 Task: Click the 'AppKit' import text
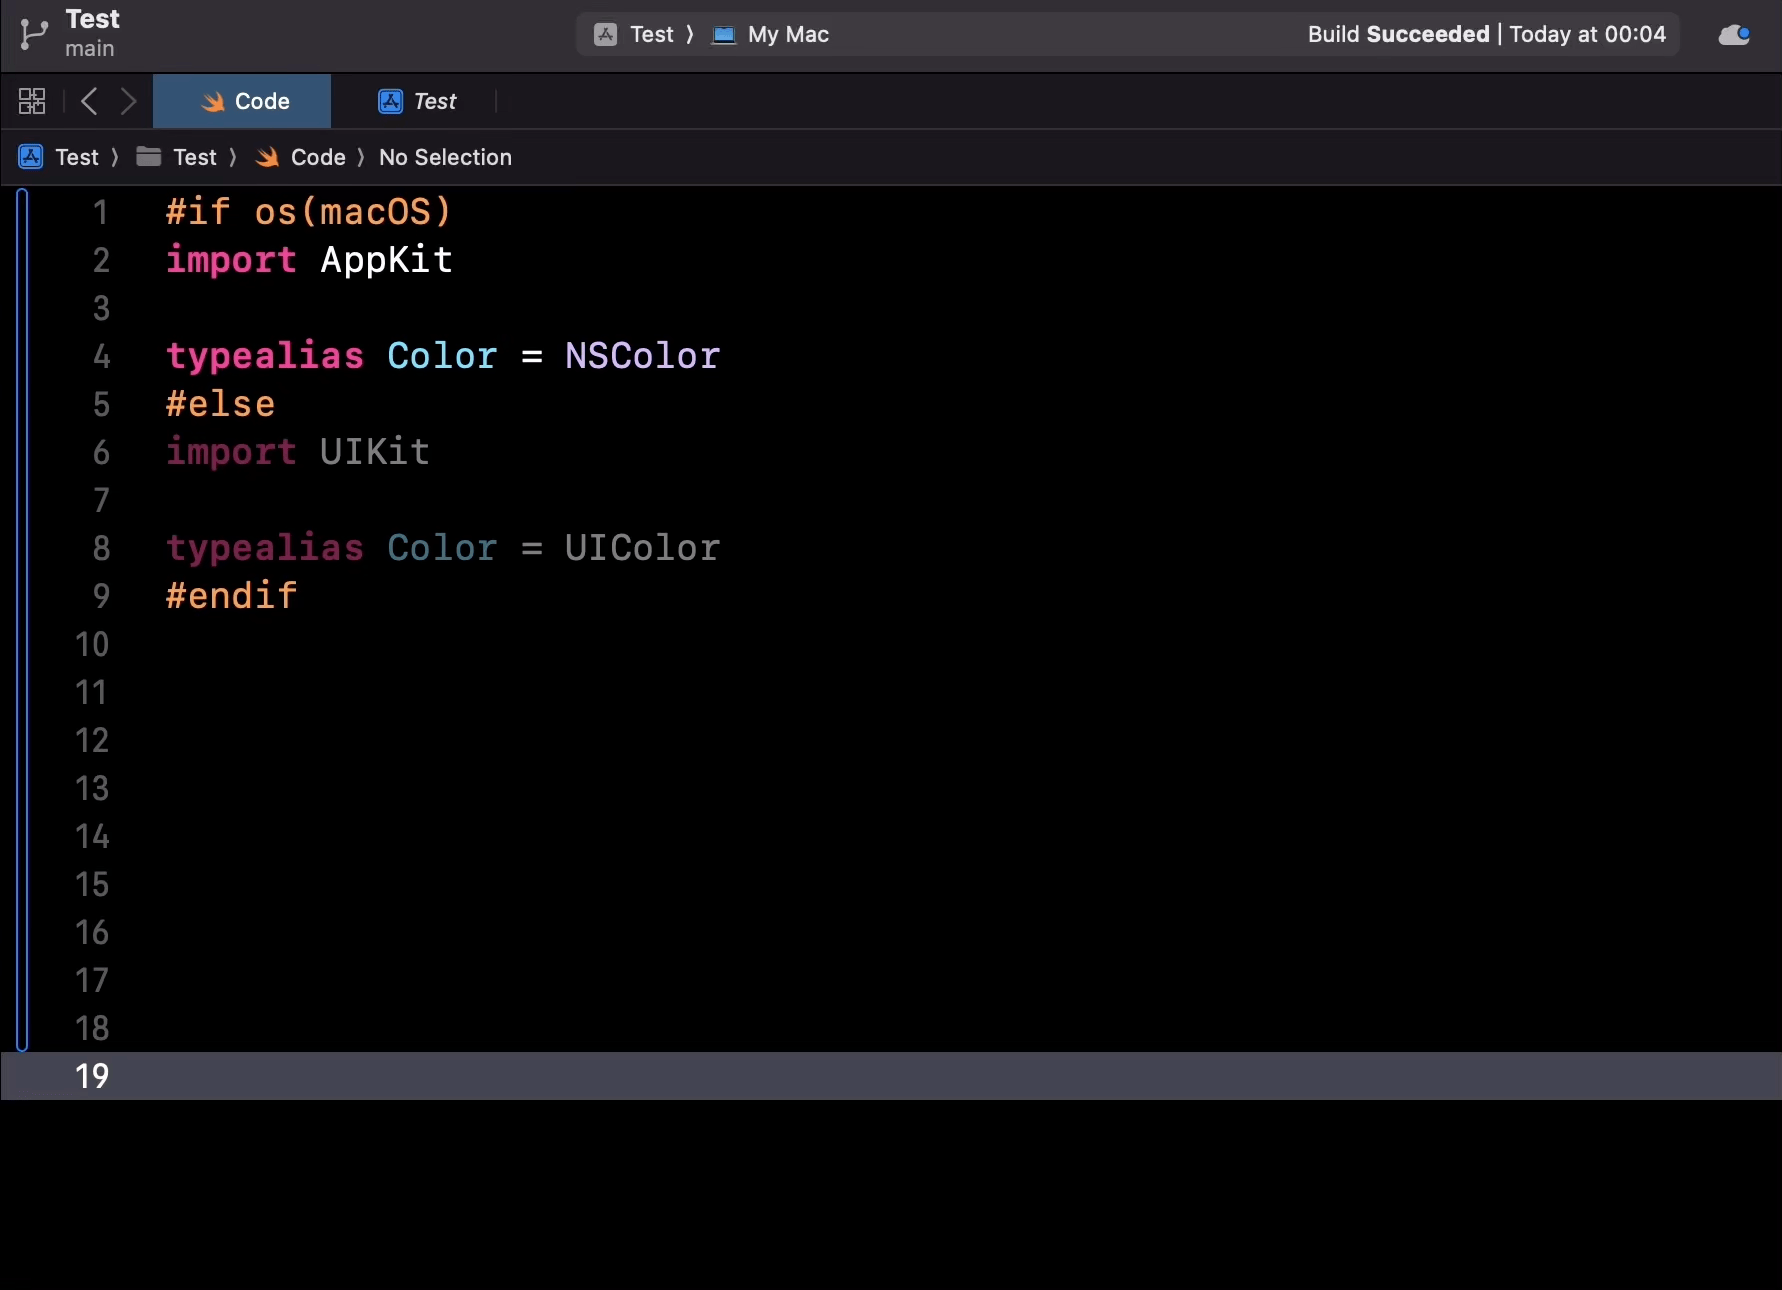click(386, 260)
